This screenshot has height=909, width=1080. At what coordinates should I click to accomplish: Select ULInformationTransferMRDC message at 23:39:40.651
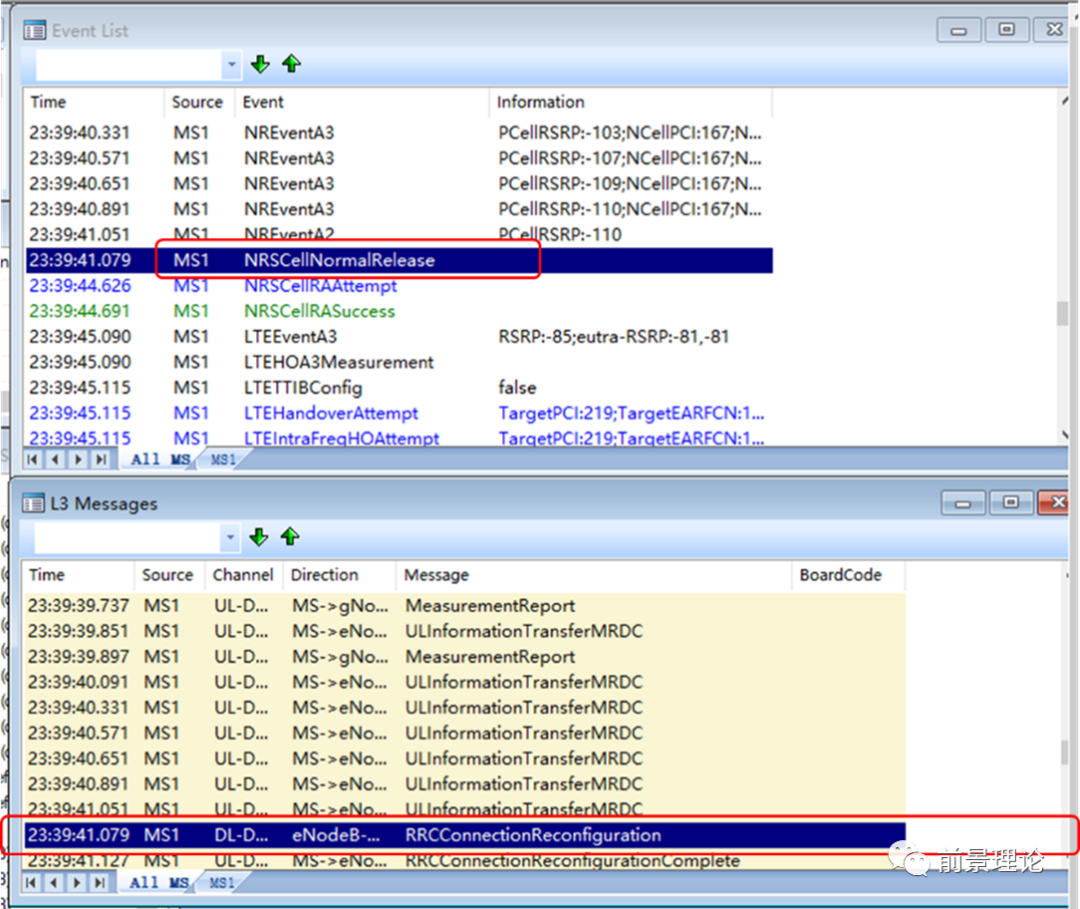(465, 759)
